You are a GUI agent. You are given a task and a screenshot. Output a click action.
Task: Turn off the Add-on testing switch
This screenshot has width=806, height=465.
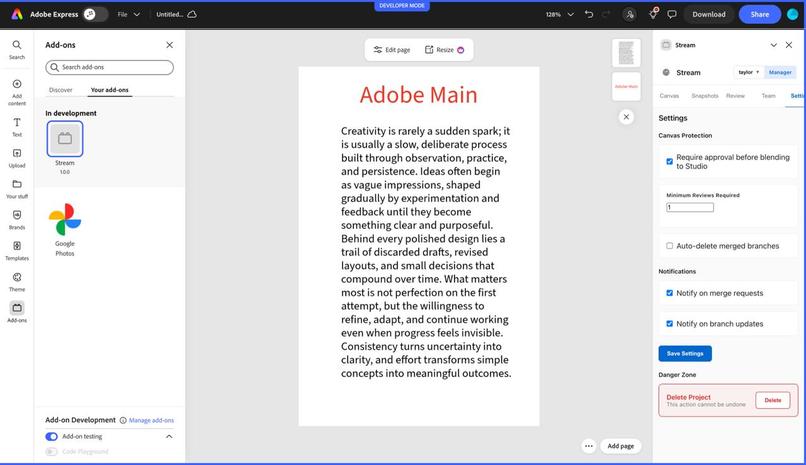point(51,437)
